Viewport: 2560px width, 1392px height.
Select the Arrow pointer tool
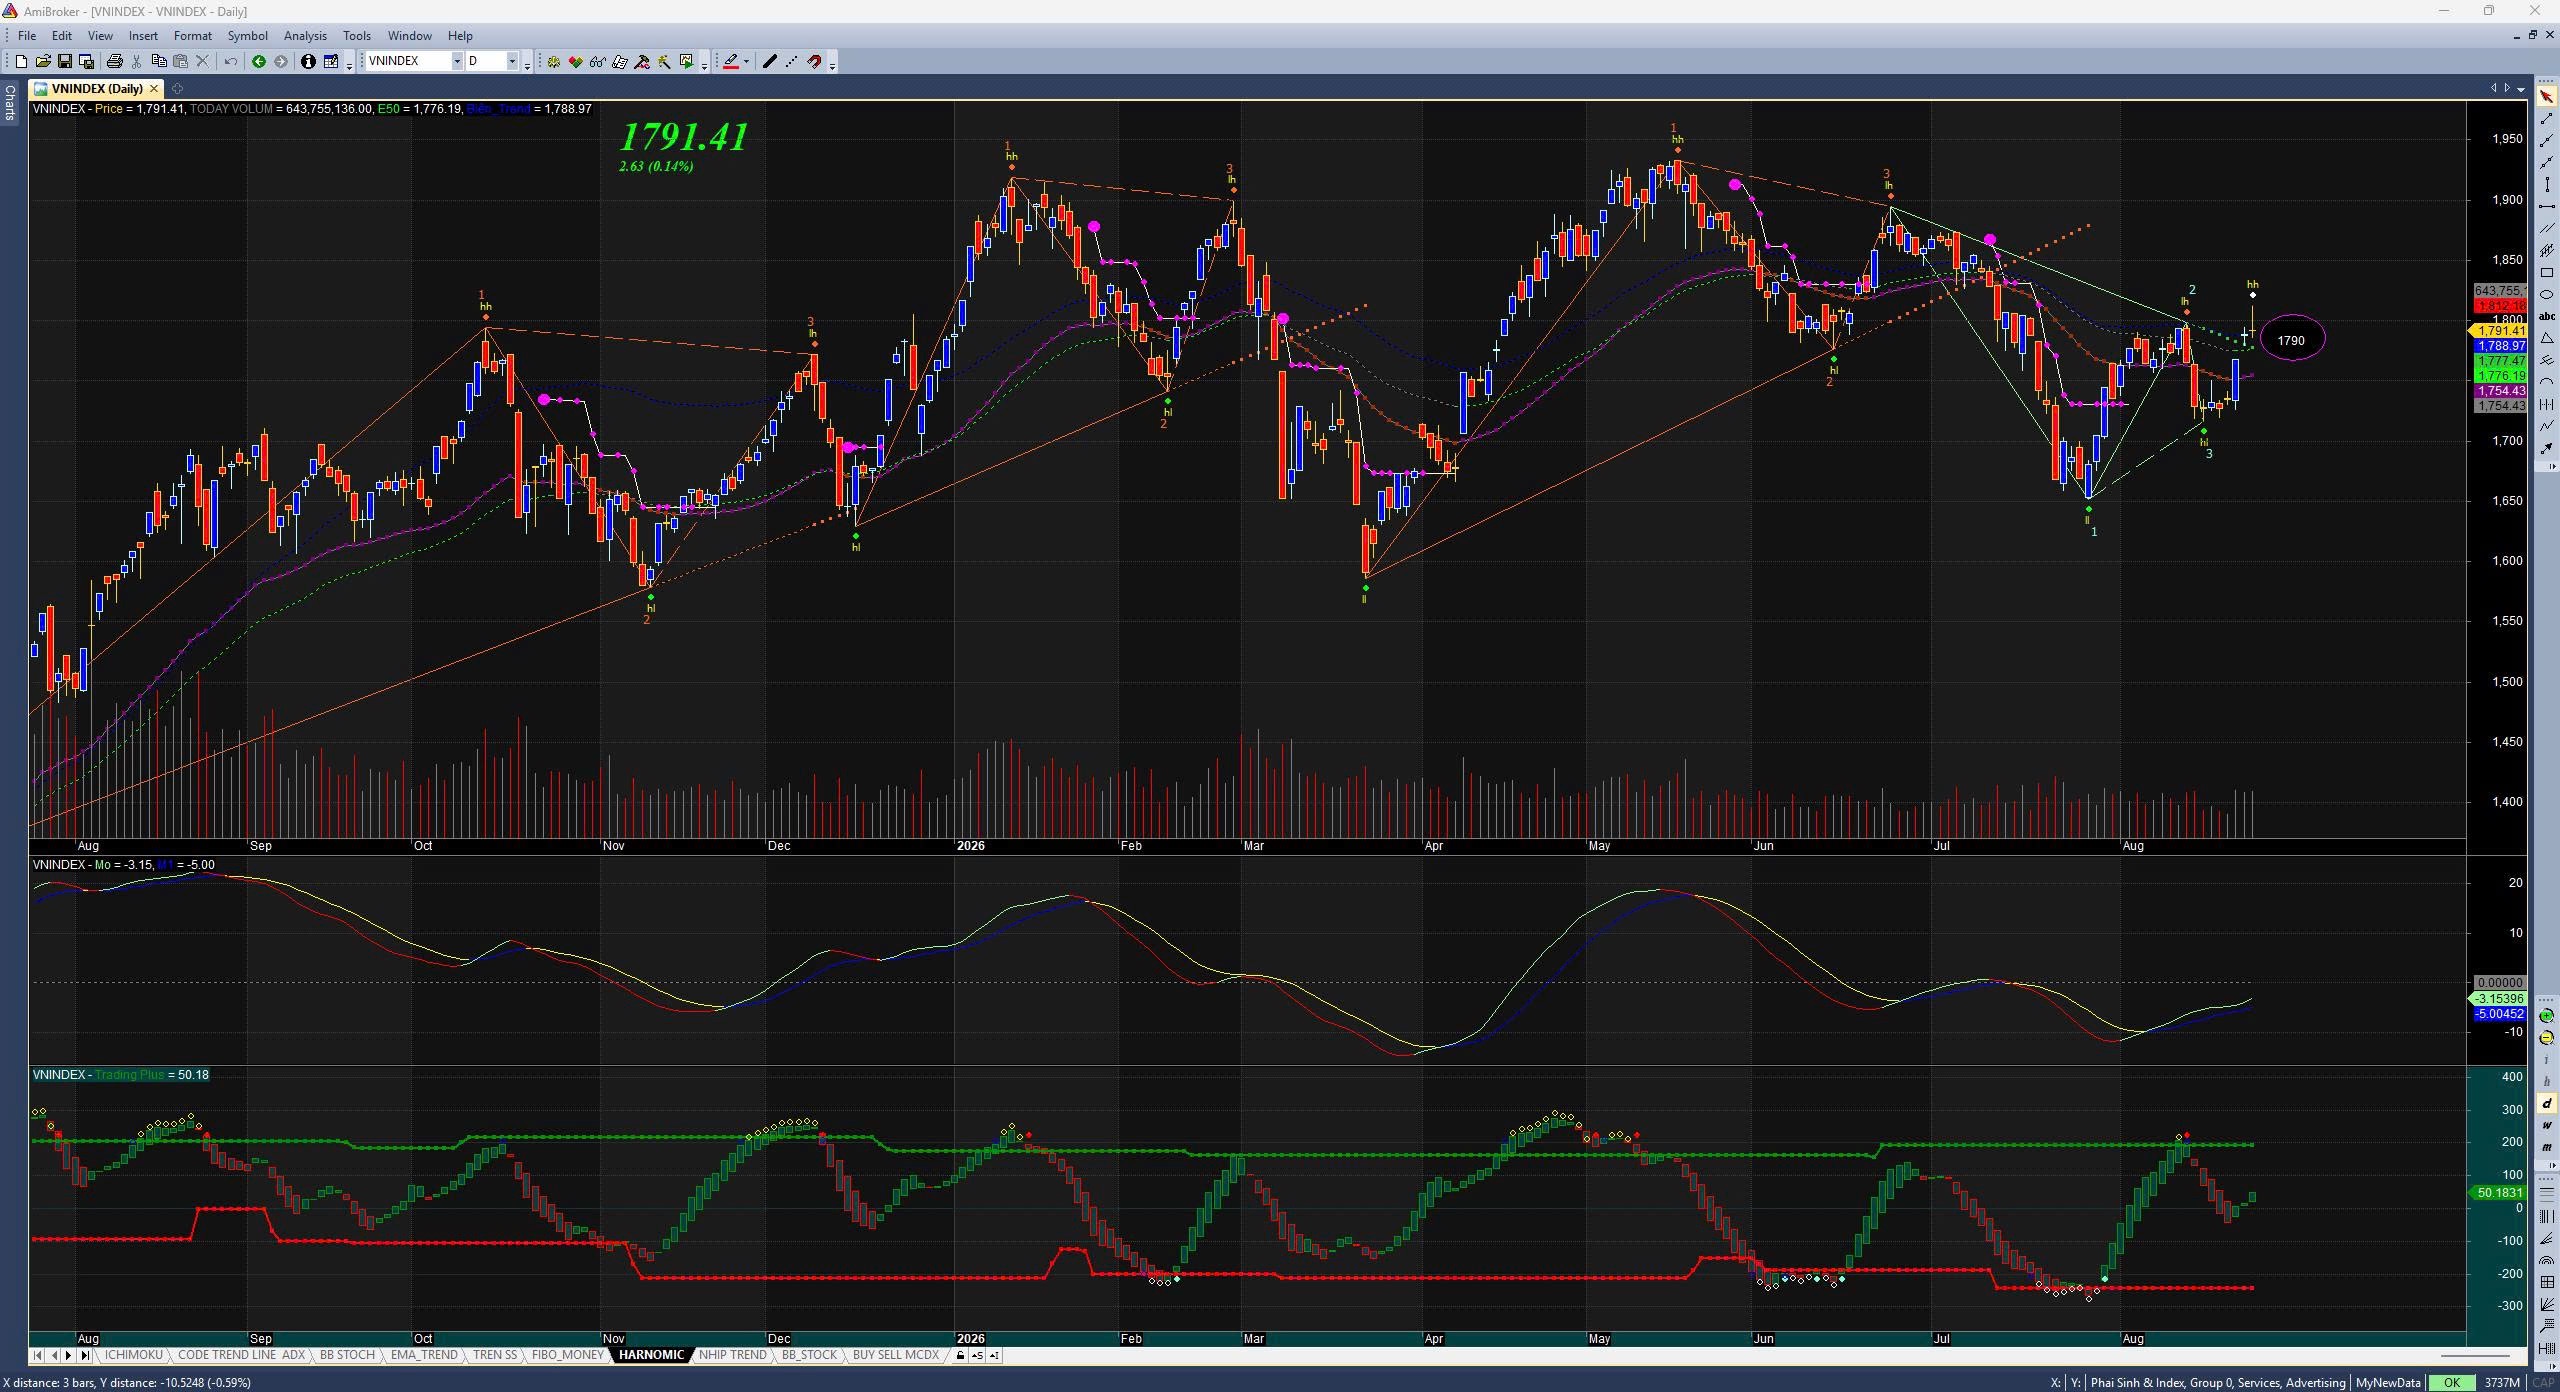point(2546,97)
